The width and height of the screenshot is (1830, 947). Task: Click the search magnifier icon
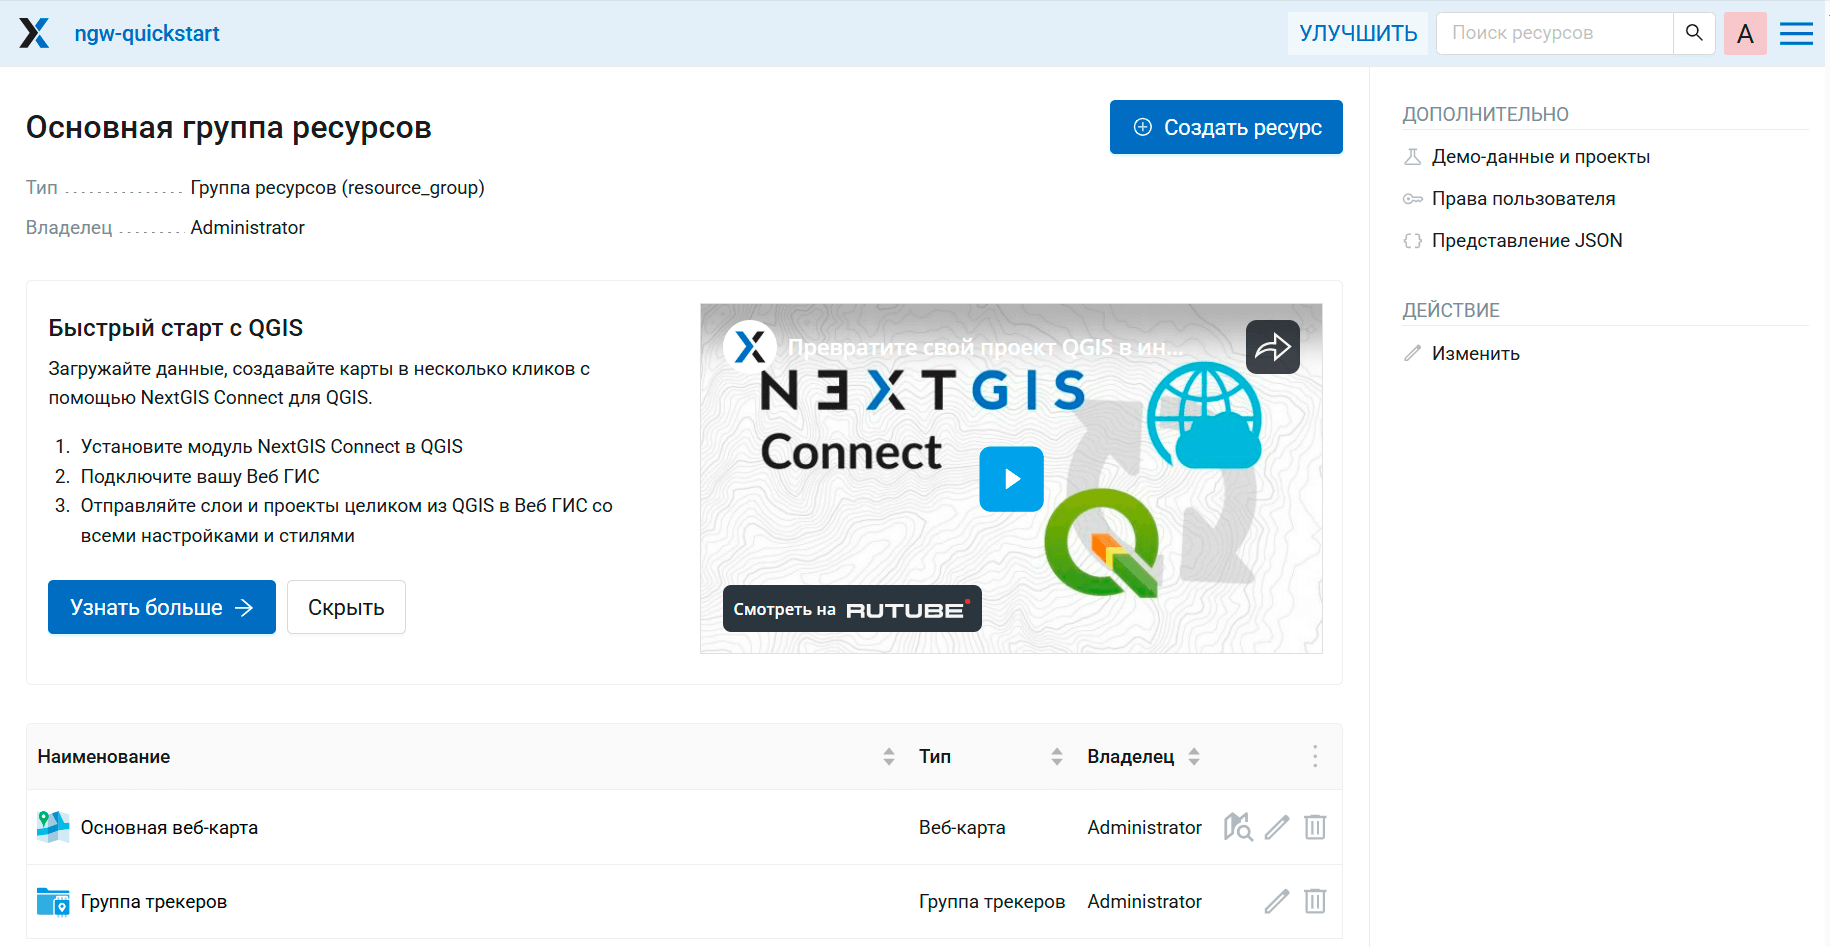(1694, 33)
